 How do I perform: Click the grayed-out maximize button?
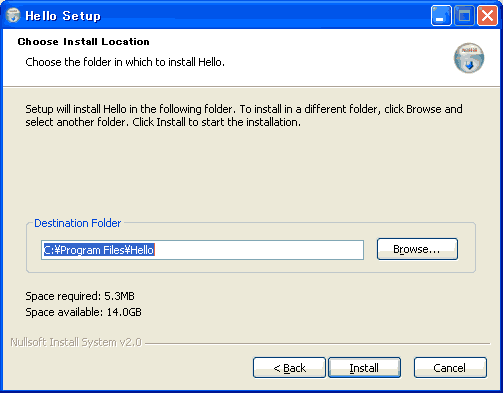tap(464, 15)
